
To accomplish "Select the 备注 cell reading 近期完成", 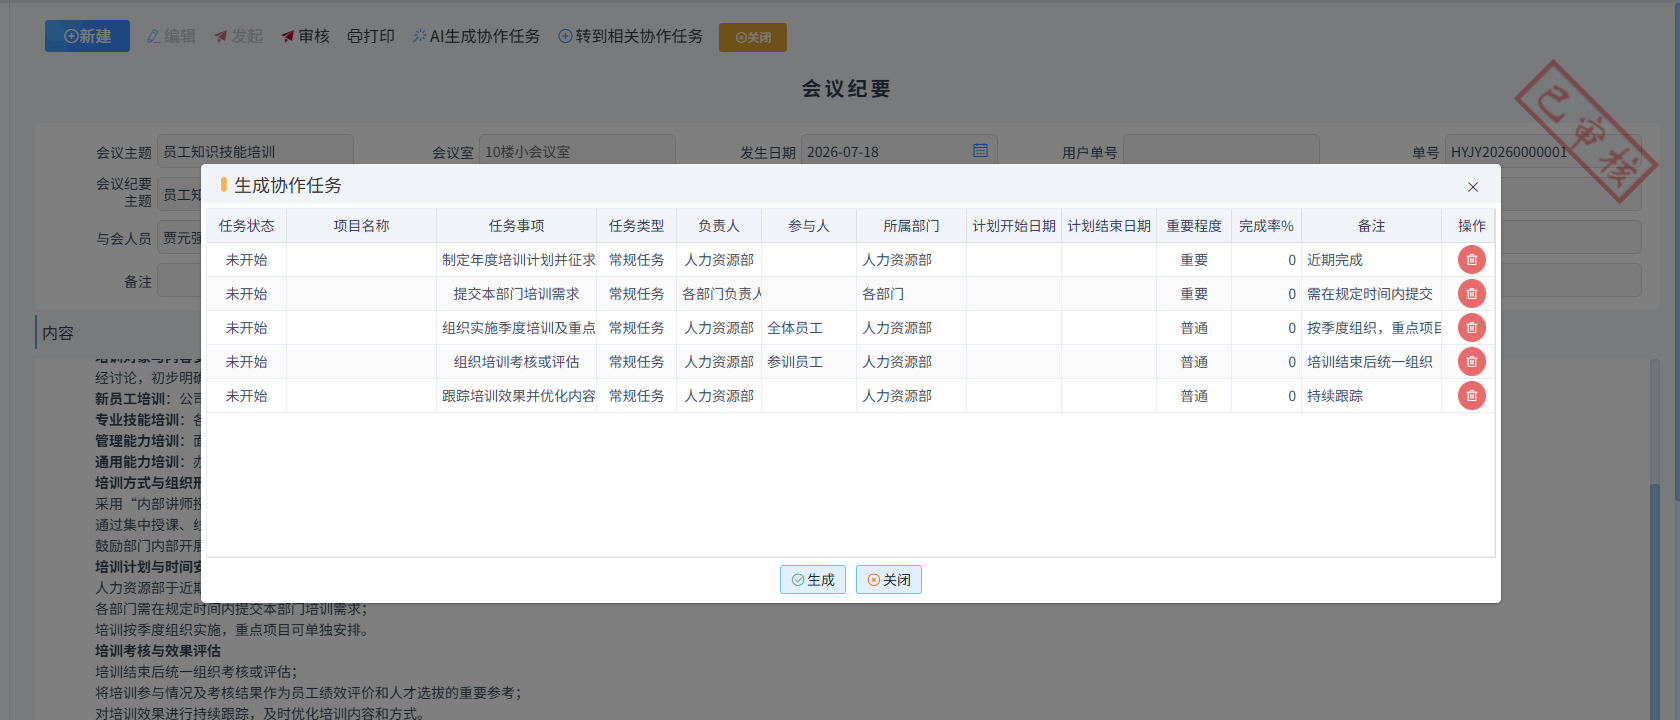I will [1371, 260].
